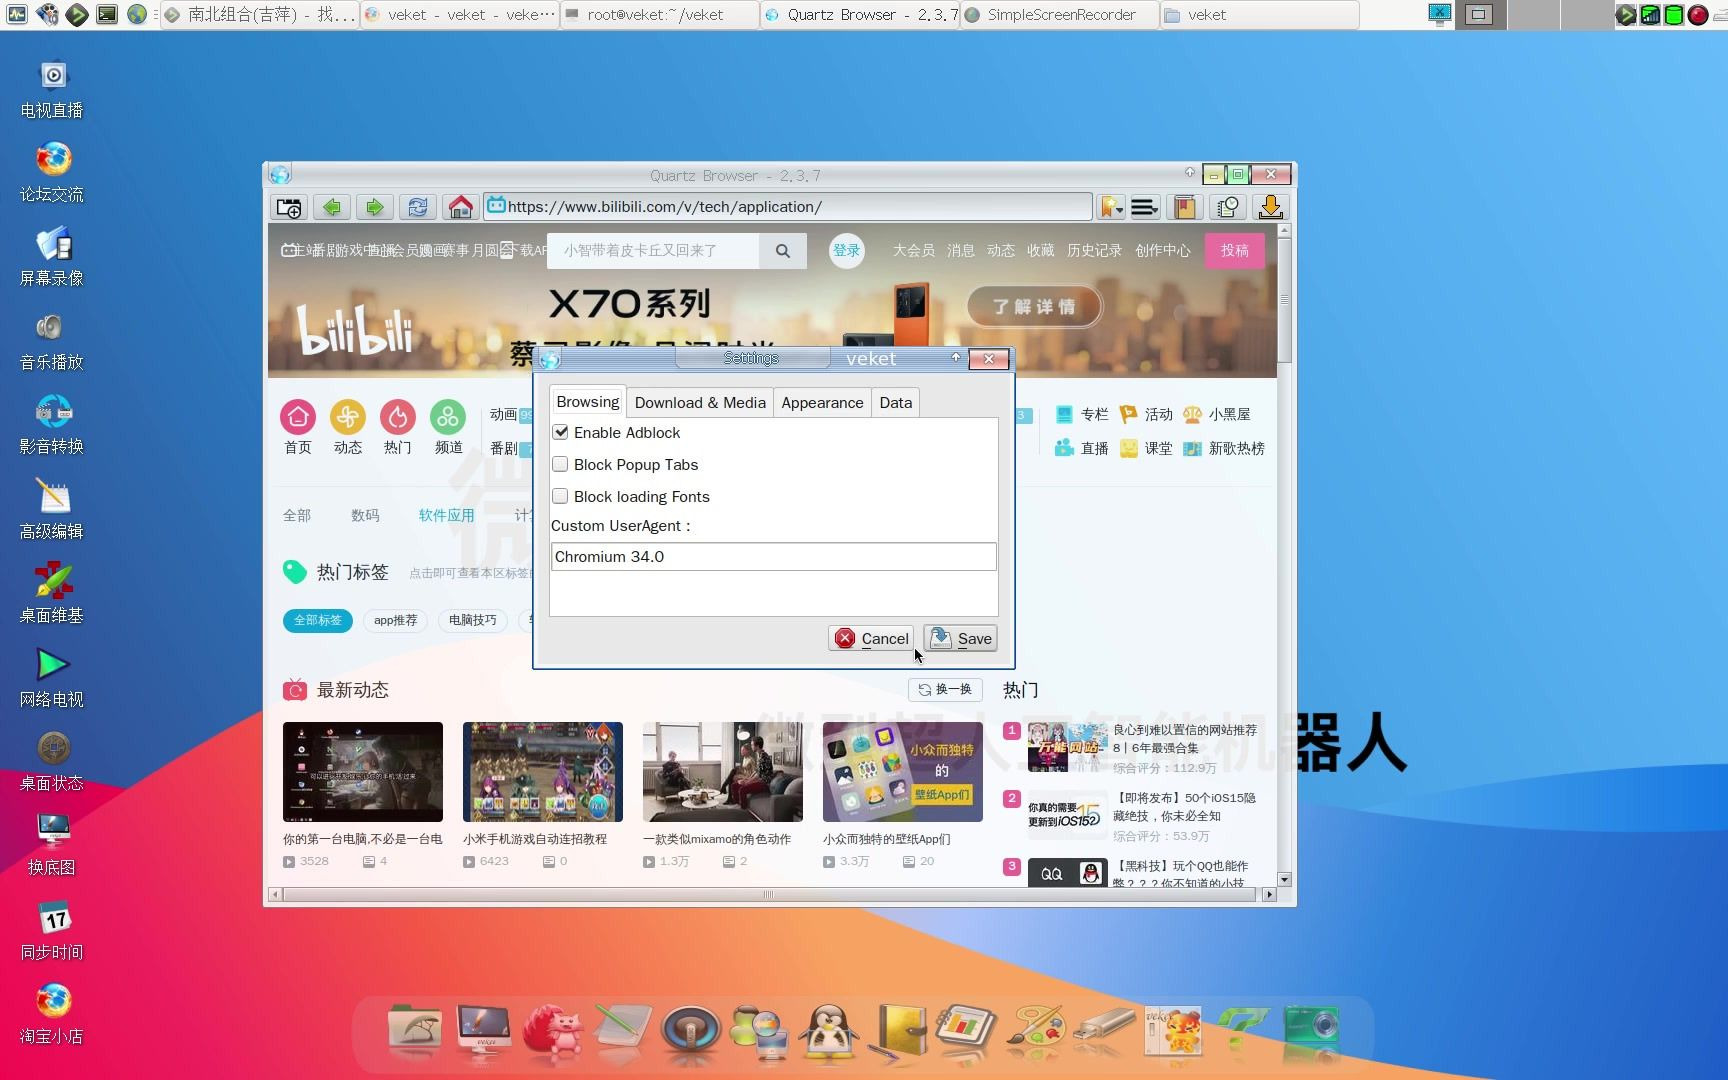The image size is (1728, 1080).
Task: Click the browser URL address field
Action: (x=788, y=207)
